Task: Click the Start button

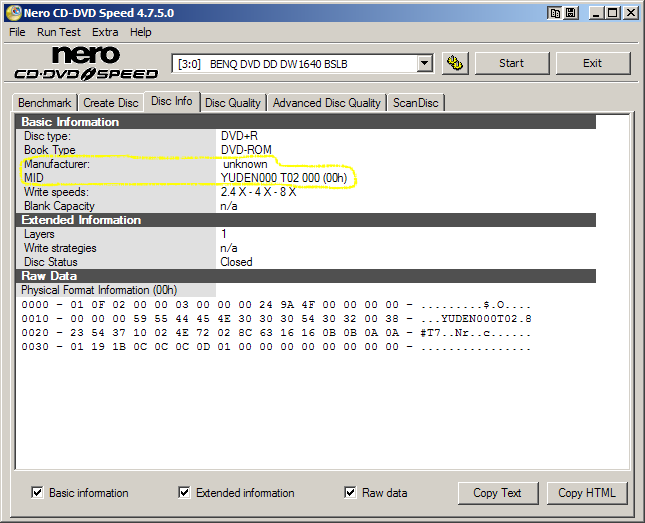Action: (512, 63)
